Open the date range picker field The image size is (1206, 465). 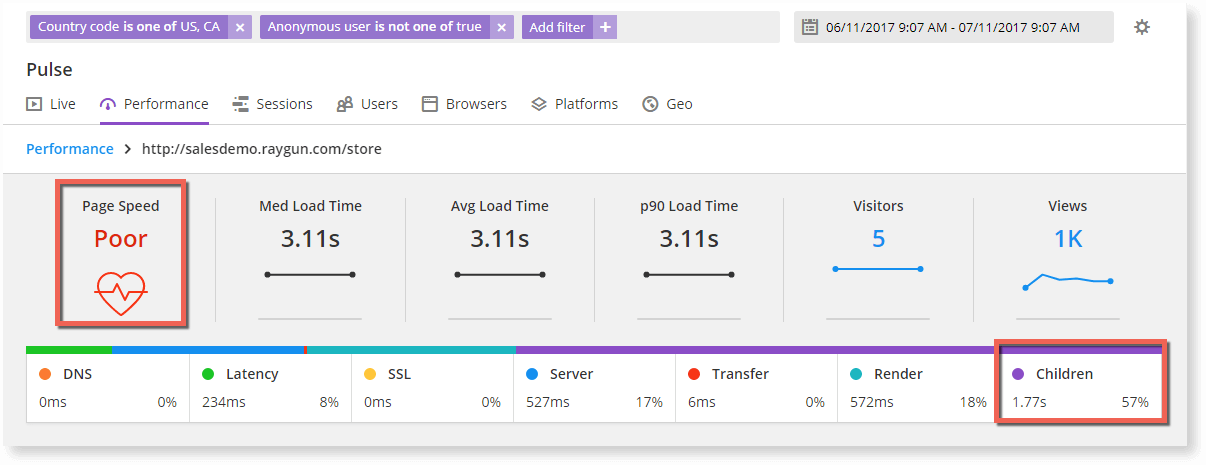tap(953, 28)
